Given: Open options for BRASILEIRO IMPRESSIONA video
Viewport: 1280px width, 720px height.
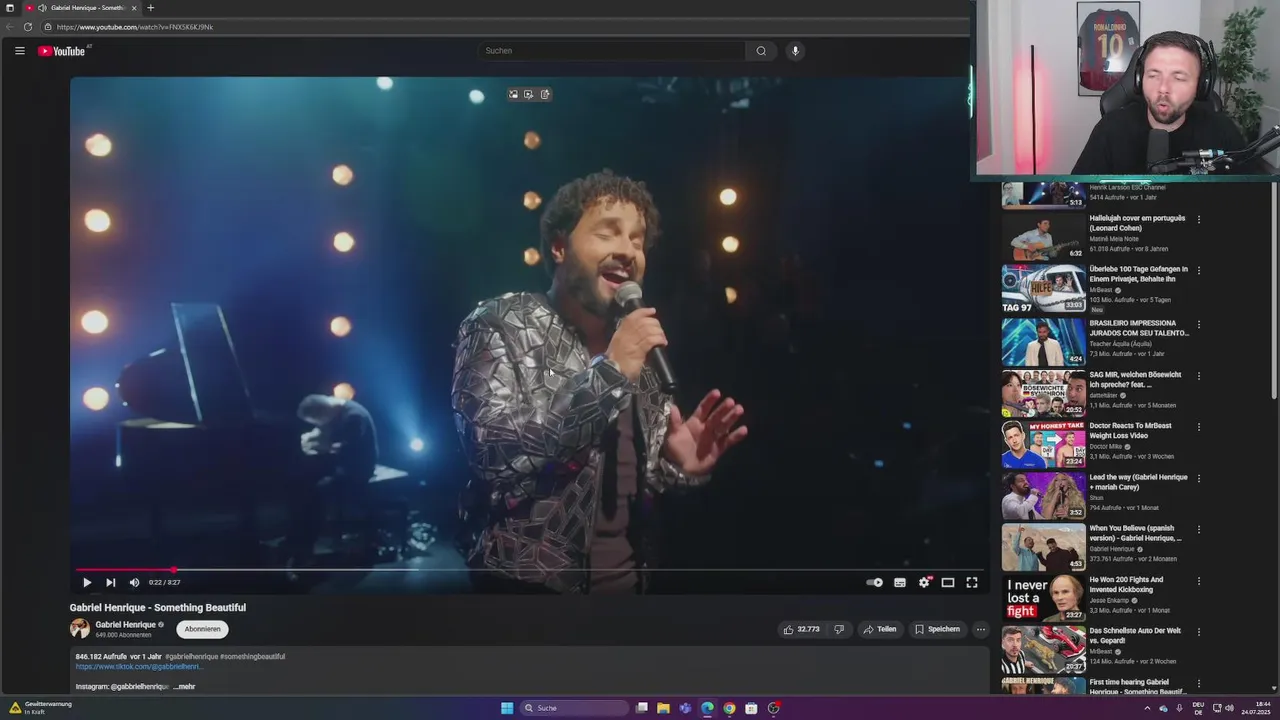Looking at the screenshot, I should coord(1199,325).
